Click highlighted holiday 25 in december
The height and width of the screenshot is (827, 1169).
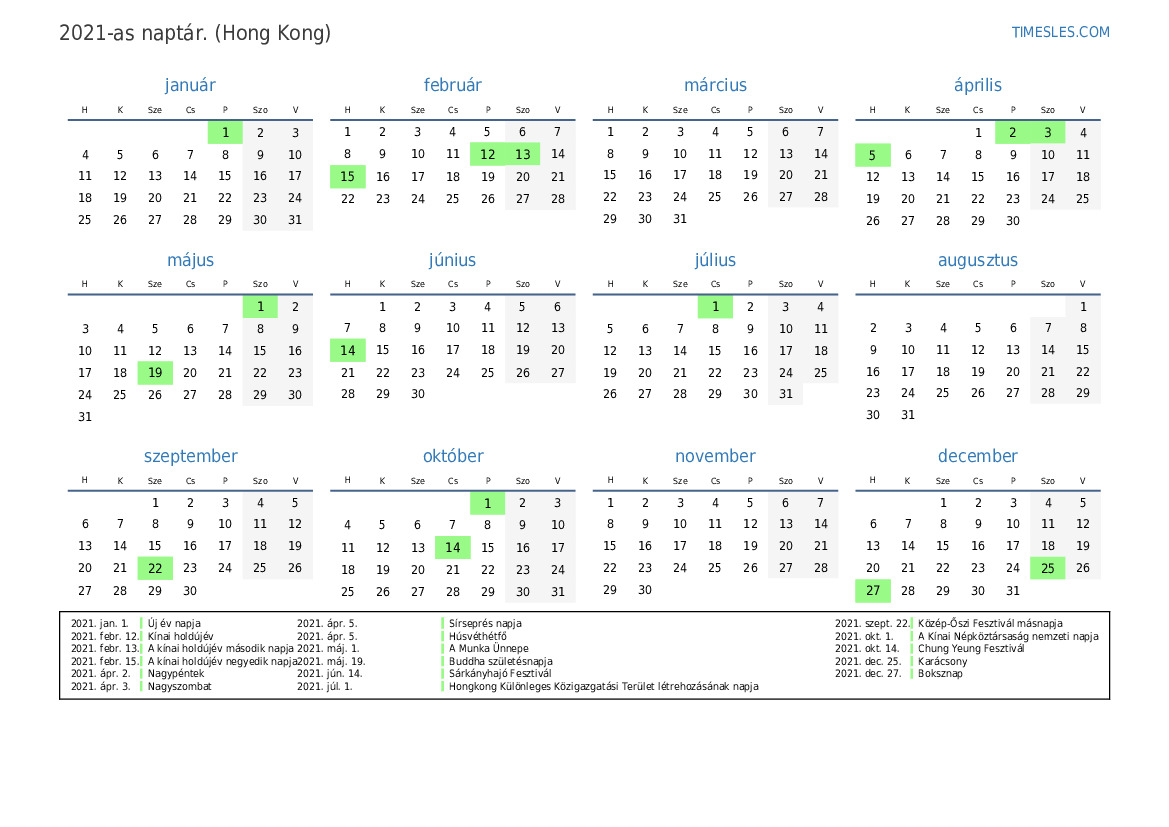(1047, 568)
